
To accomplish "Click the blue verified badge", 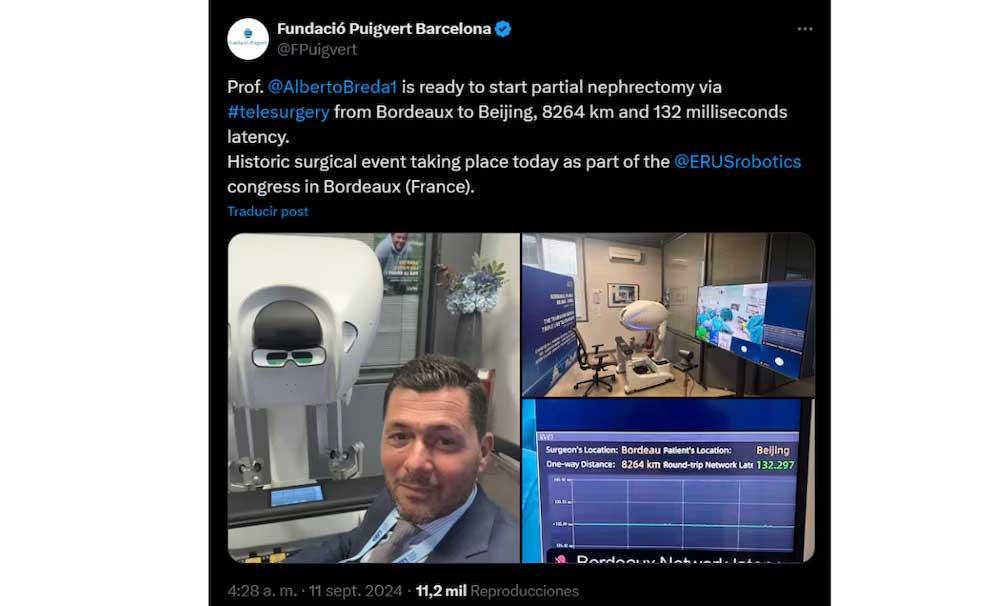I will (503, 29).
